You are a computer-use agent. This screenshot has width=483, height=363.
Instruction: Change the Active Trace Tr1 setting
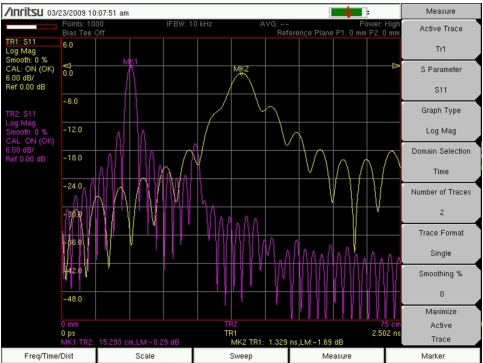(441, 39)
